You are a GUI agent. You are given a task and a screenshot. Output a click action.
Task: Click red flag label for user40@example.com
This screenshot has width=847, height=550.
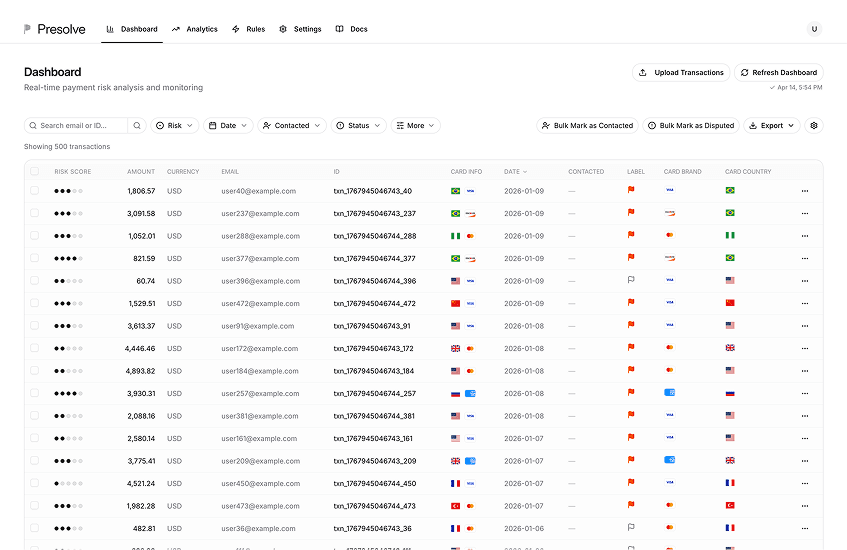point(630,190)
